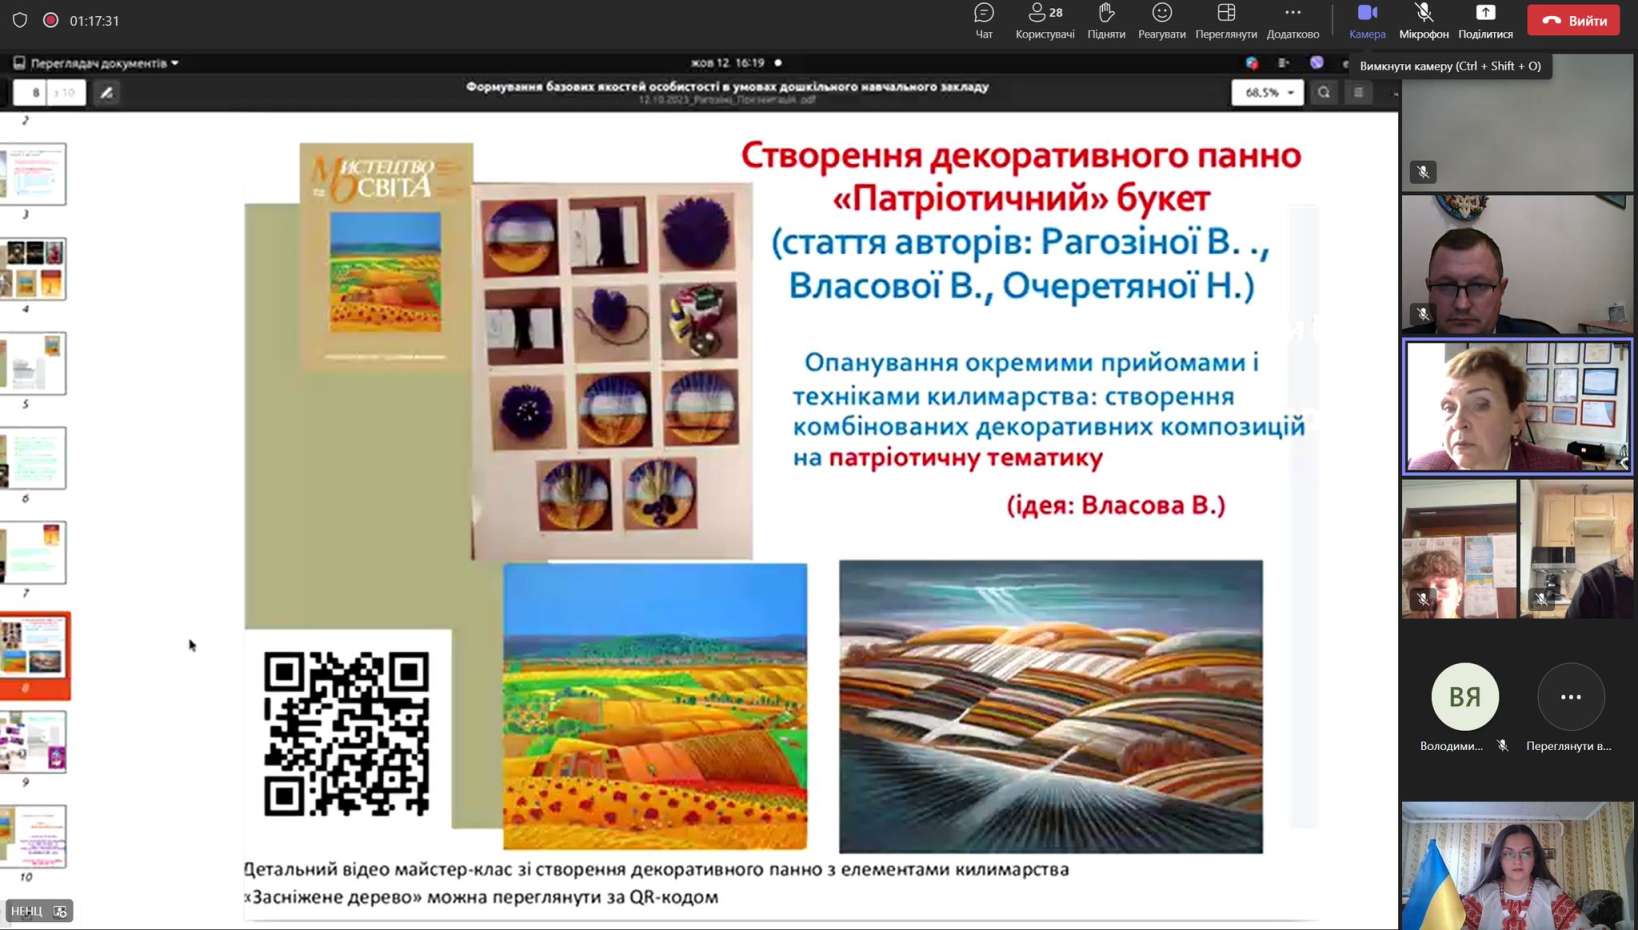Click the НЕНЦ presenter name badge
The width and height of the screenshot is (1638, 930).
pyautogui.click(x=39, y=911)
